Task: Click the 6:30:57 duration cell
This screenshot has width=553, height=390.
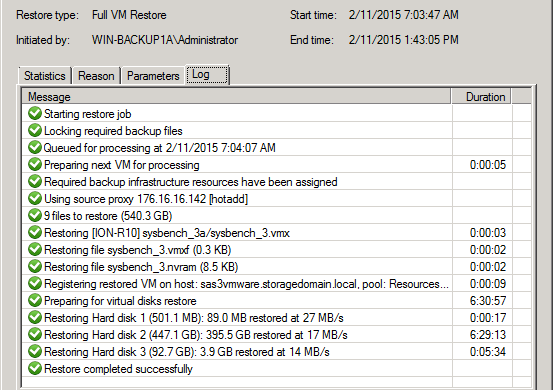Action: (488, 301)
